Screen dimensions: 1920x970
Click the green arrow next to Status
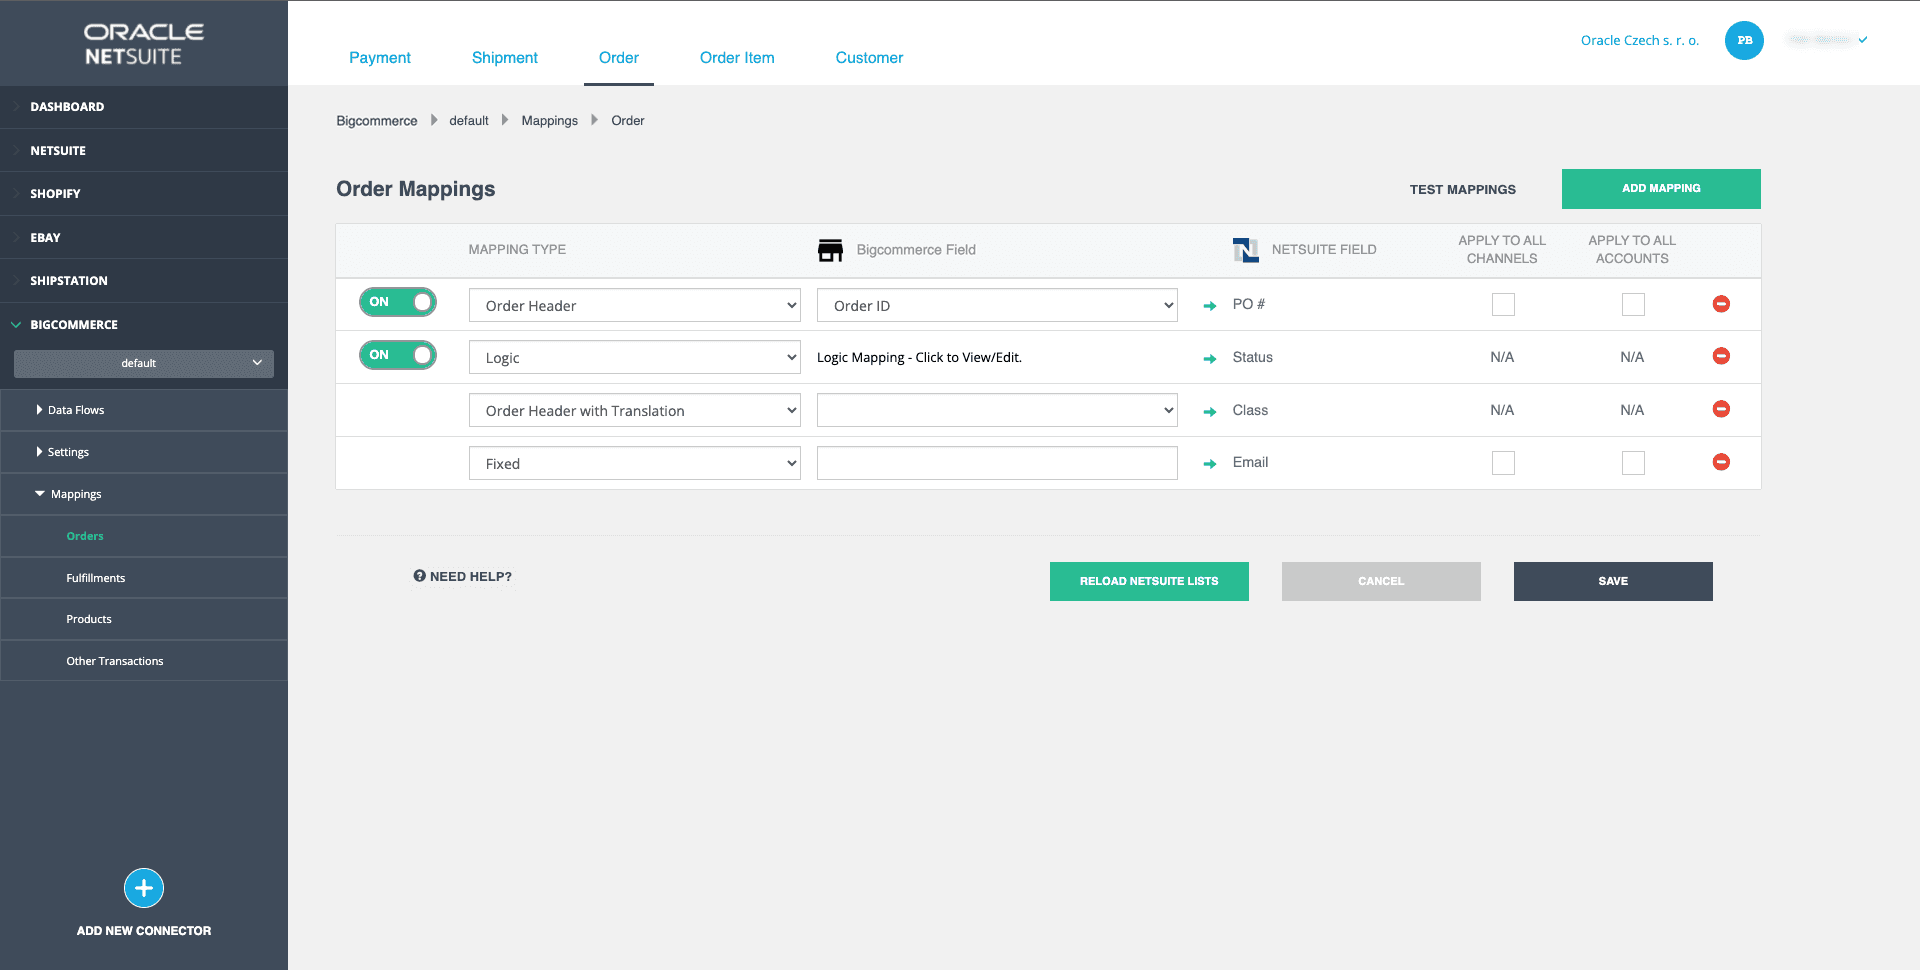click(1210, 358)
